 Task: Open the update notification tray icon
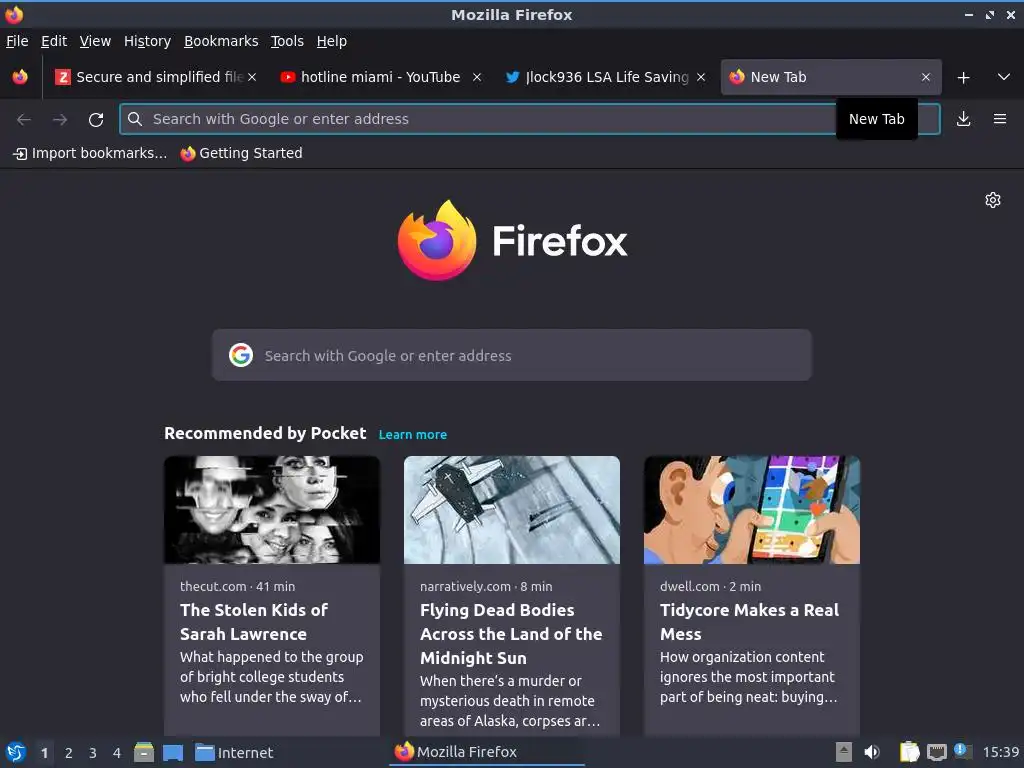963,751
